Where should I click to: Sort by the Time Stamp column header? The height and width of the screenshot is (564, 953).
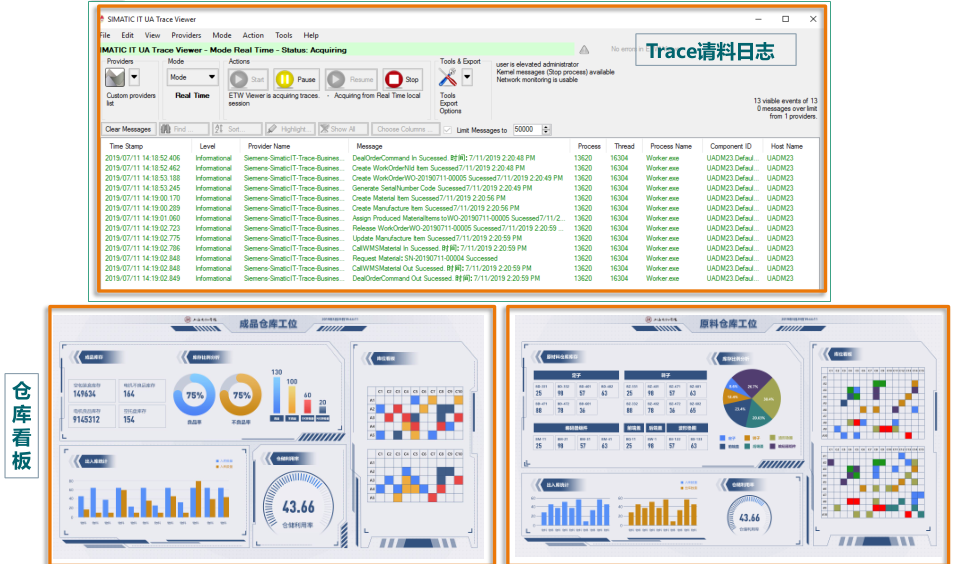[126, 146]
